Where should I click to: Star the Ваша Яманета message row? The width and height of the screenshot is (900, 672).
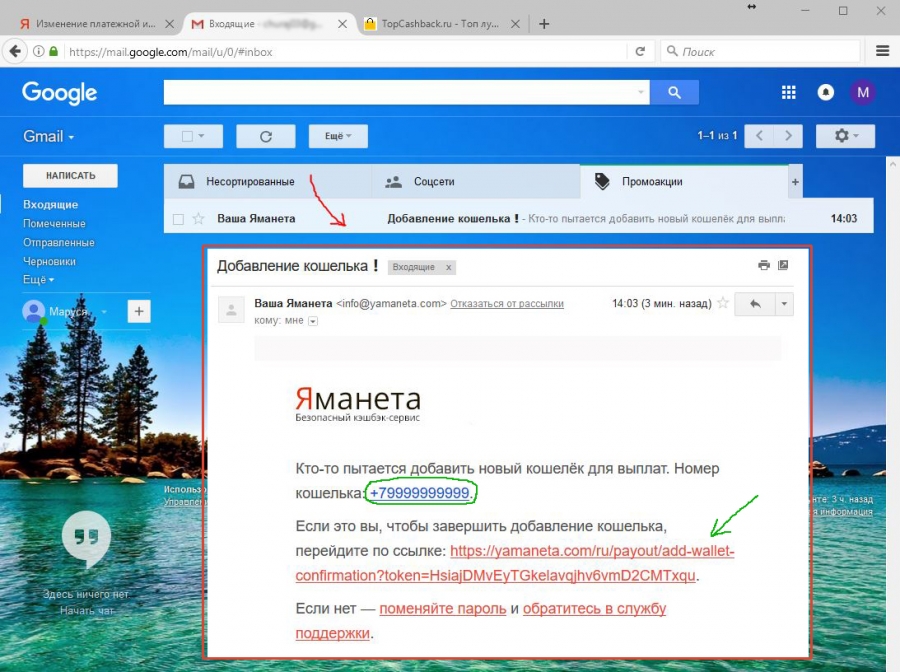click(198, 219)
